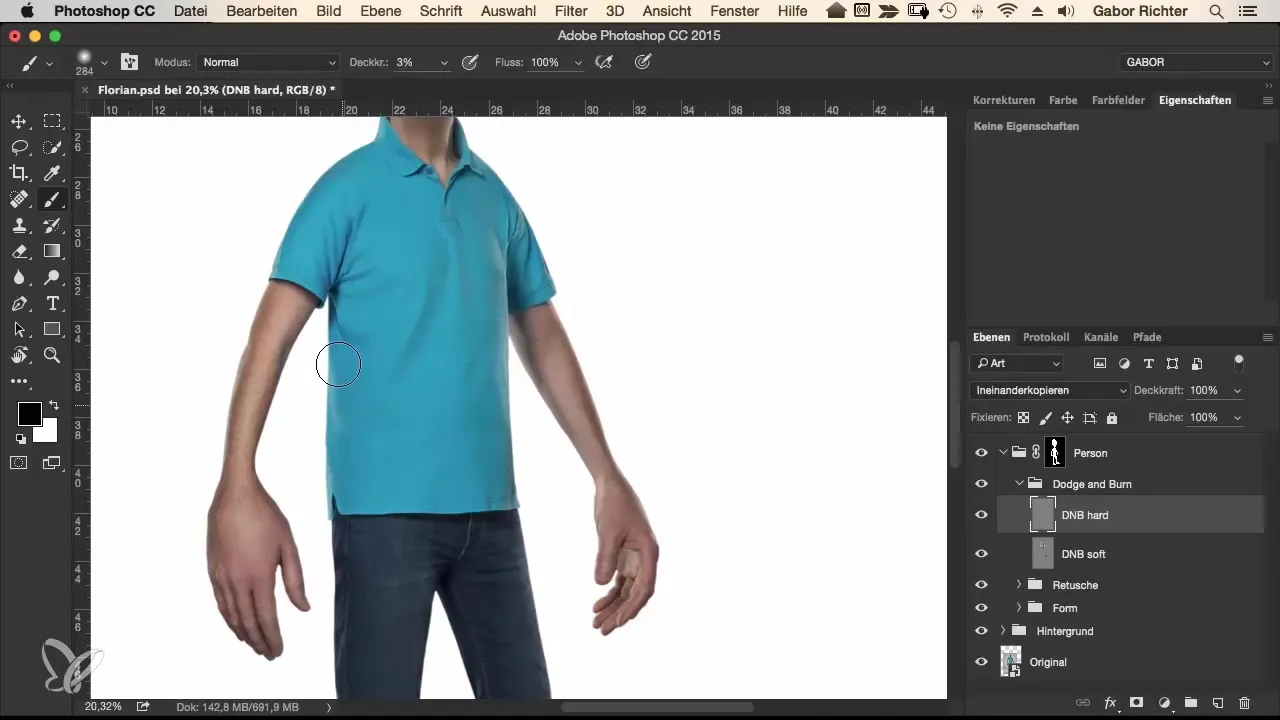Open the GABOR workspace dropdown
Screen dimensions: 1280x720
pos(1197,62)
